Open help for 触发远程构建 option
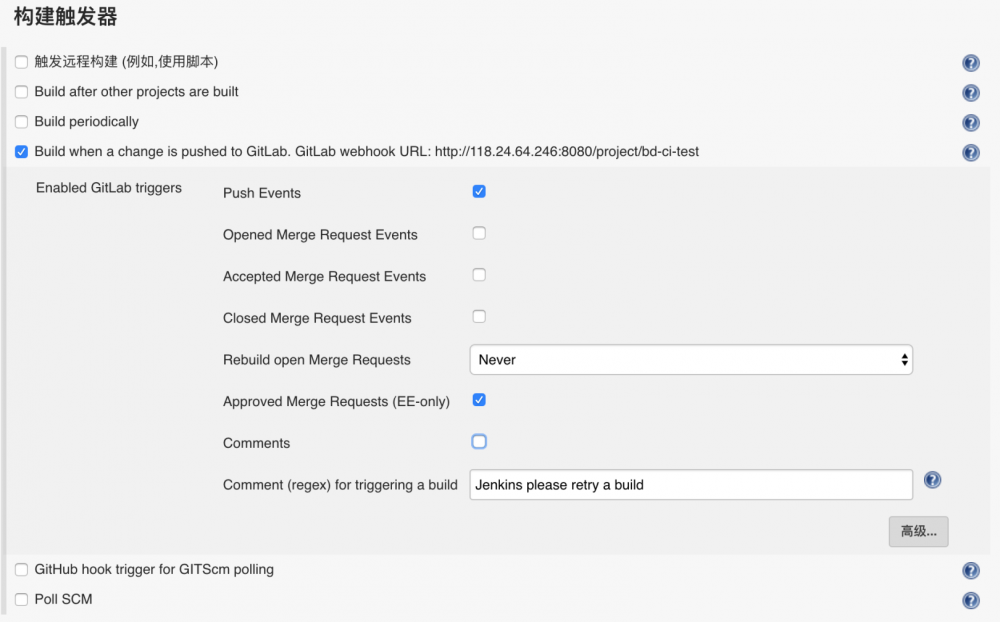The image size is (1000, 622). (971, 62)
